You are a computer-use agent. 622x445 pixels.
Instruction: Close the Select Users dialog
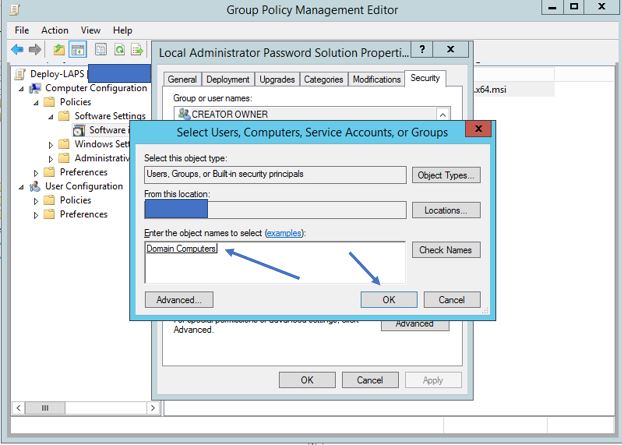point(478,129)
